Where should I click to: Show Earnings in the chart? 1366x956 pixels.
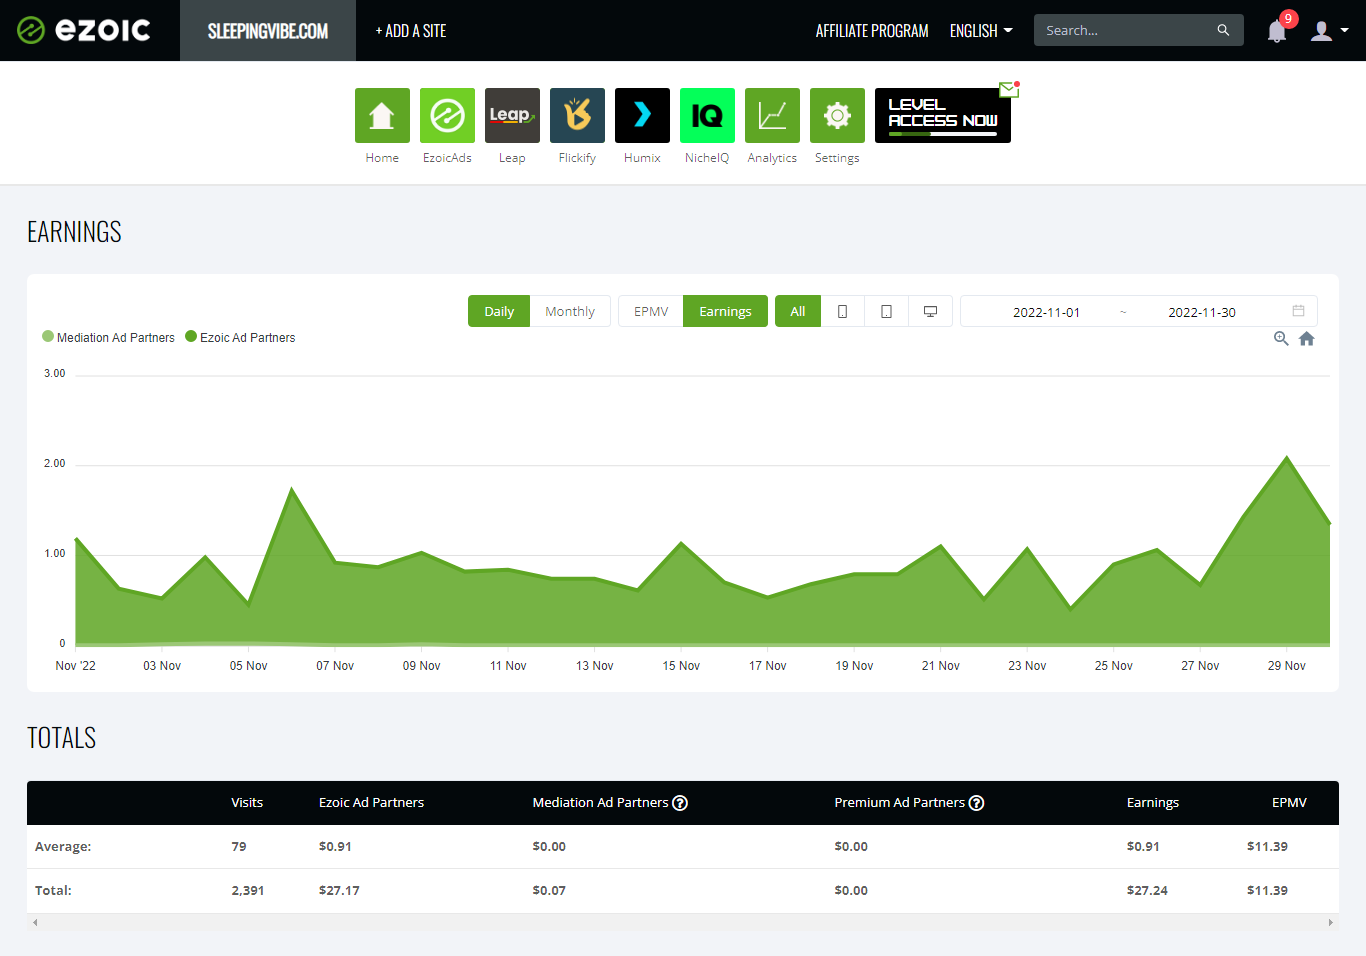point(725,311)
